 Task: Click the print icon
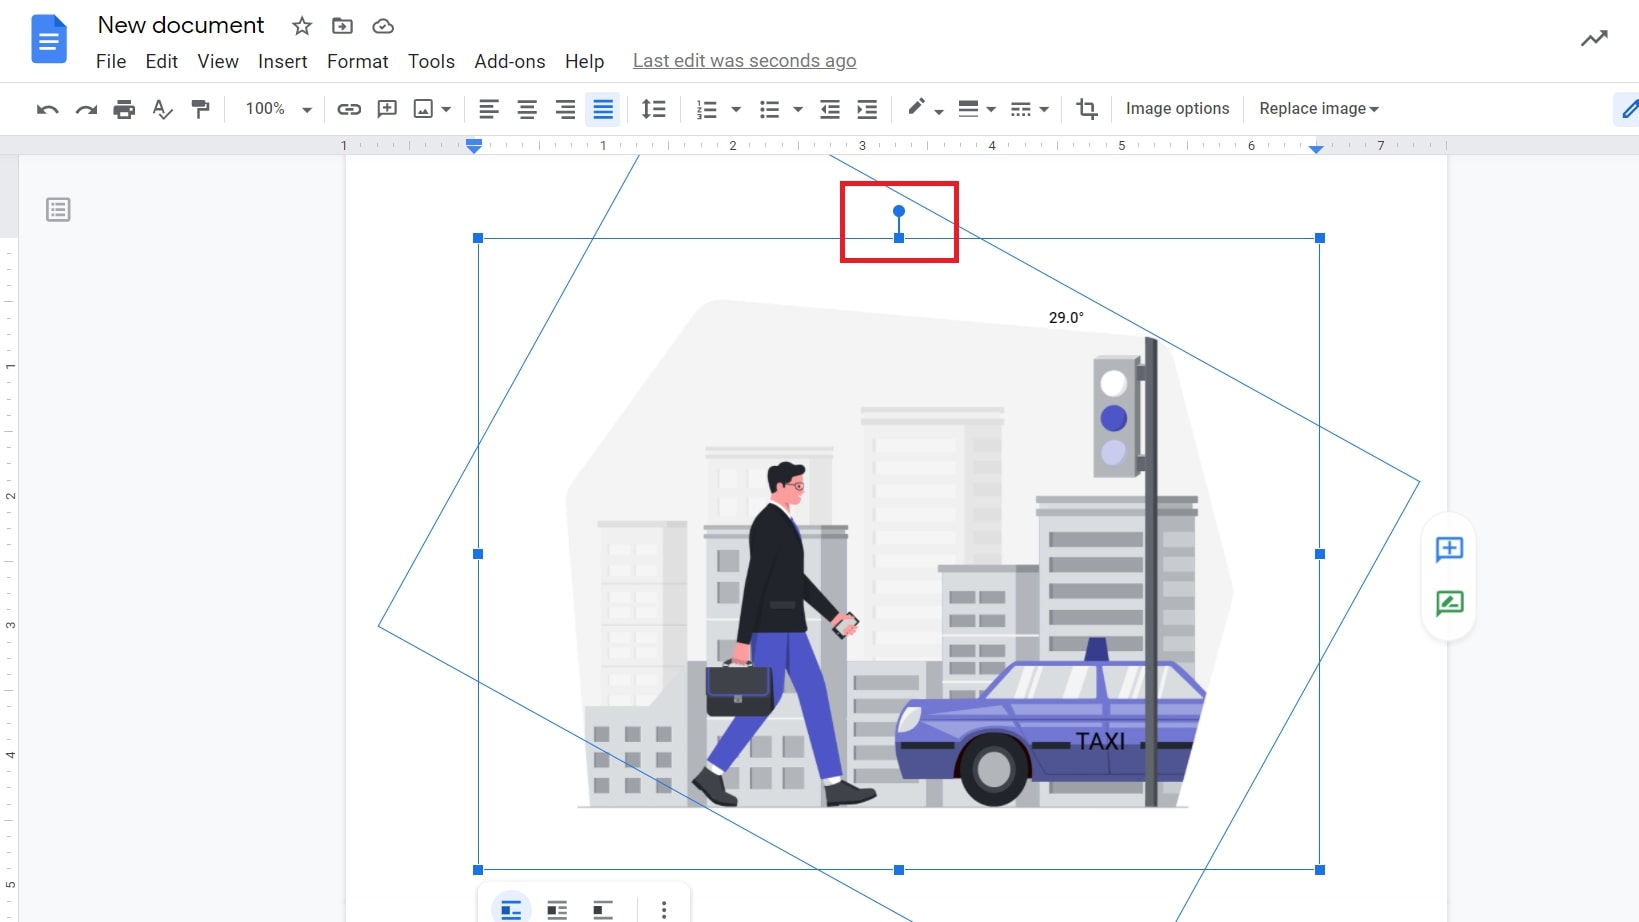point(124,109)
